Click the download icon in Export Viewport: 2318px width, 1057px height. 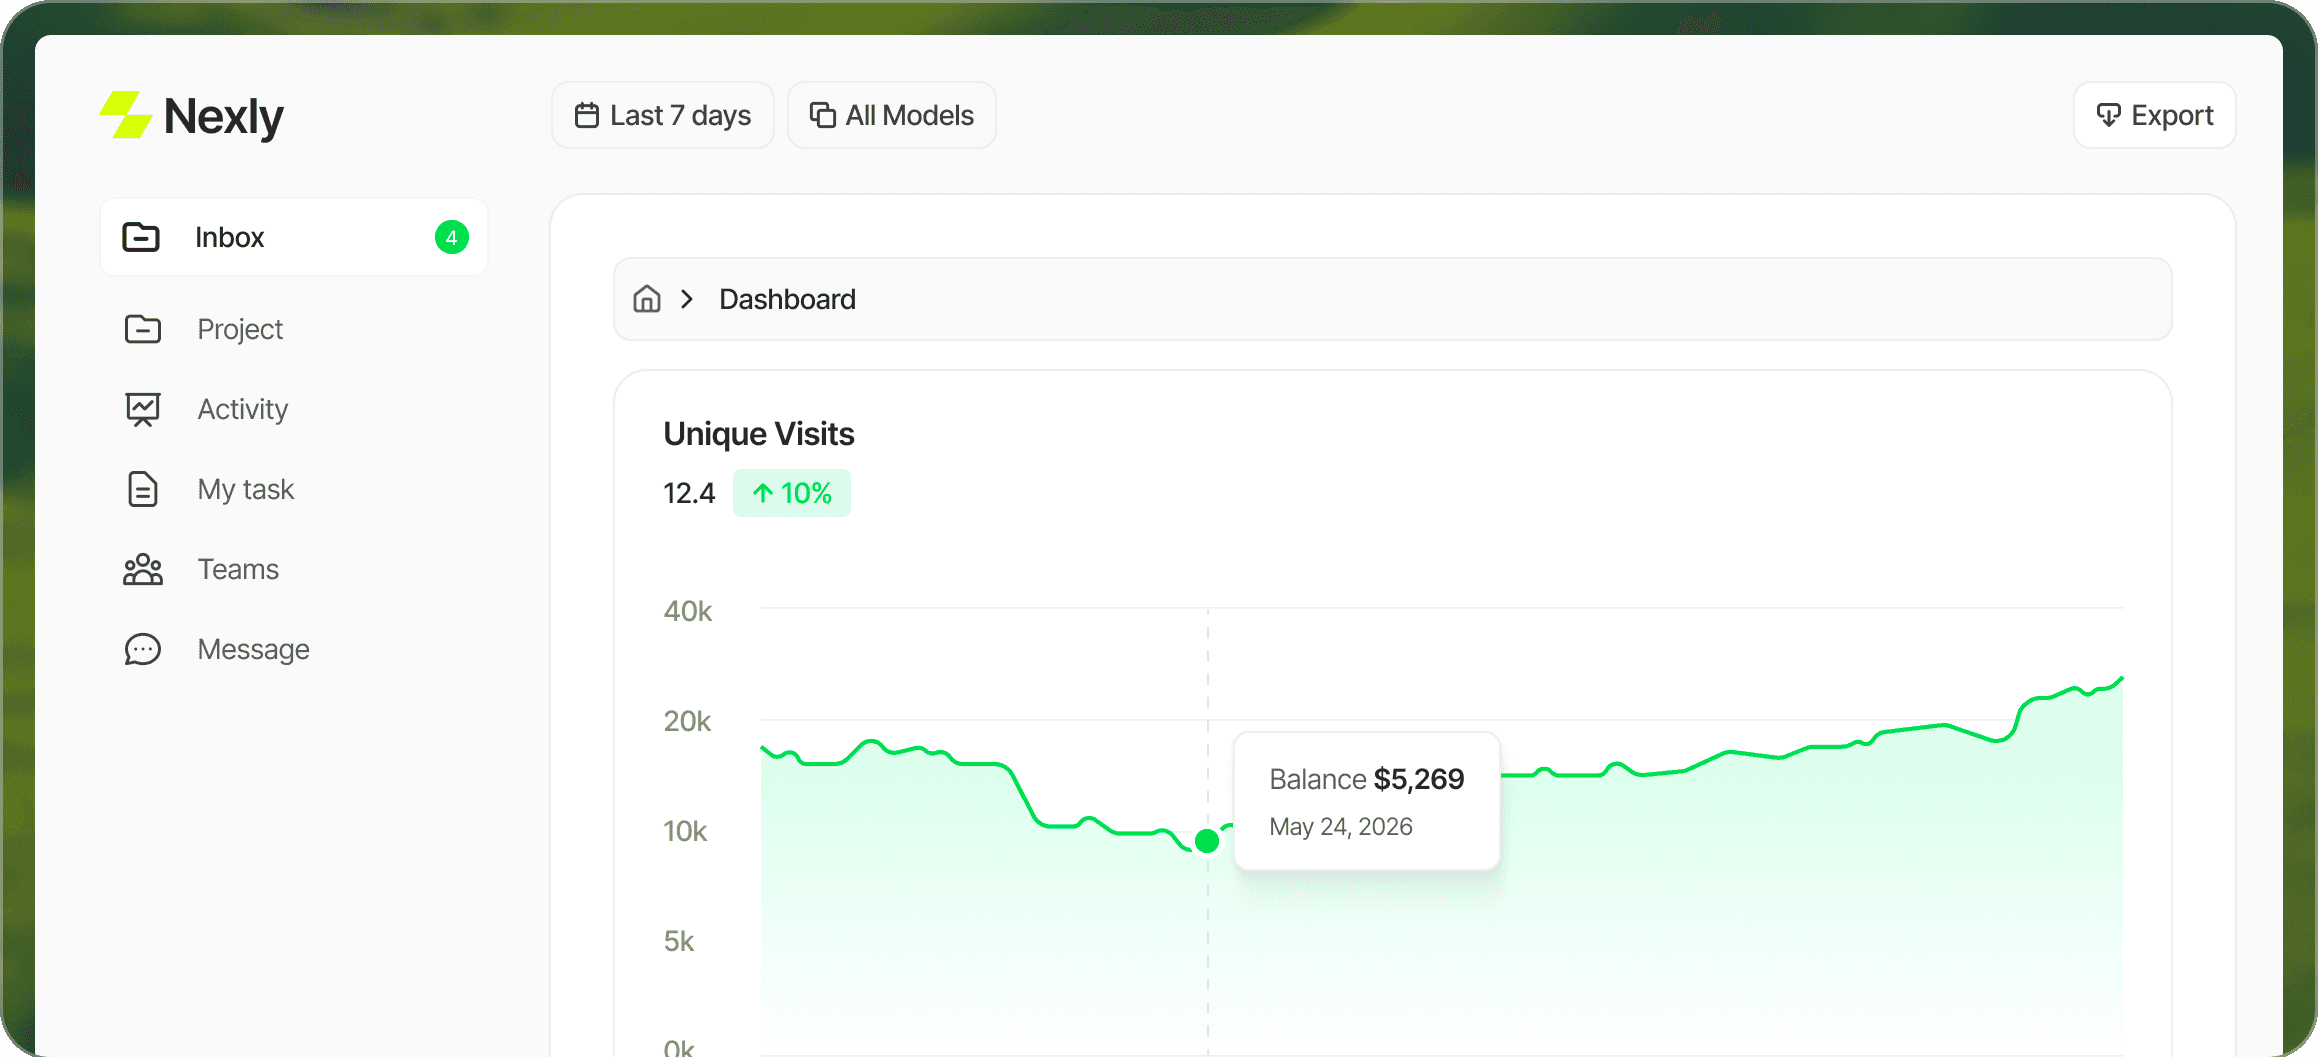[2108, 116]
